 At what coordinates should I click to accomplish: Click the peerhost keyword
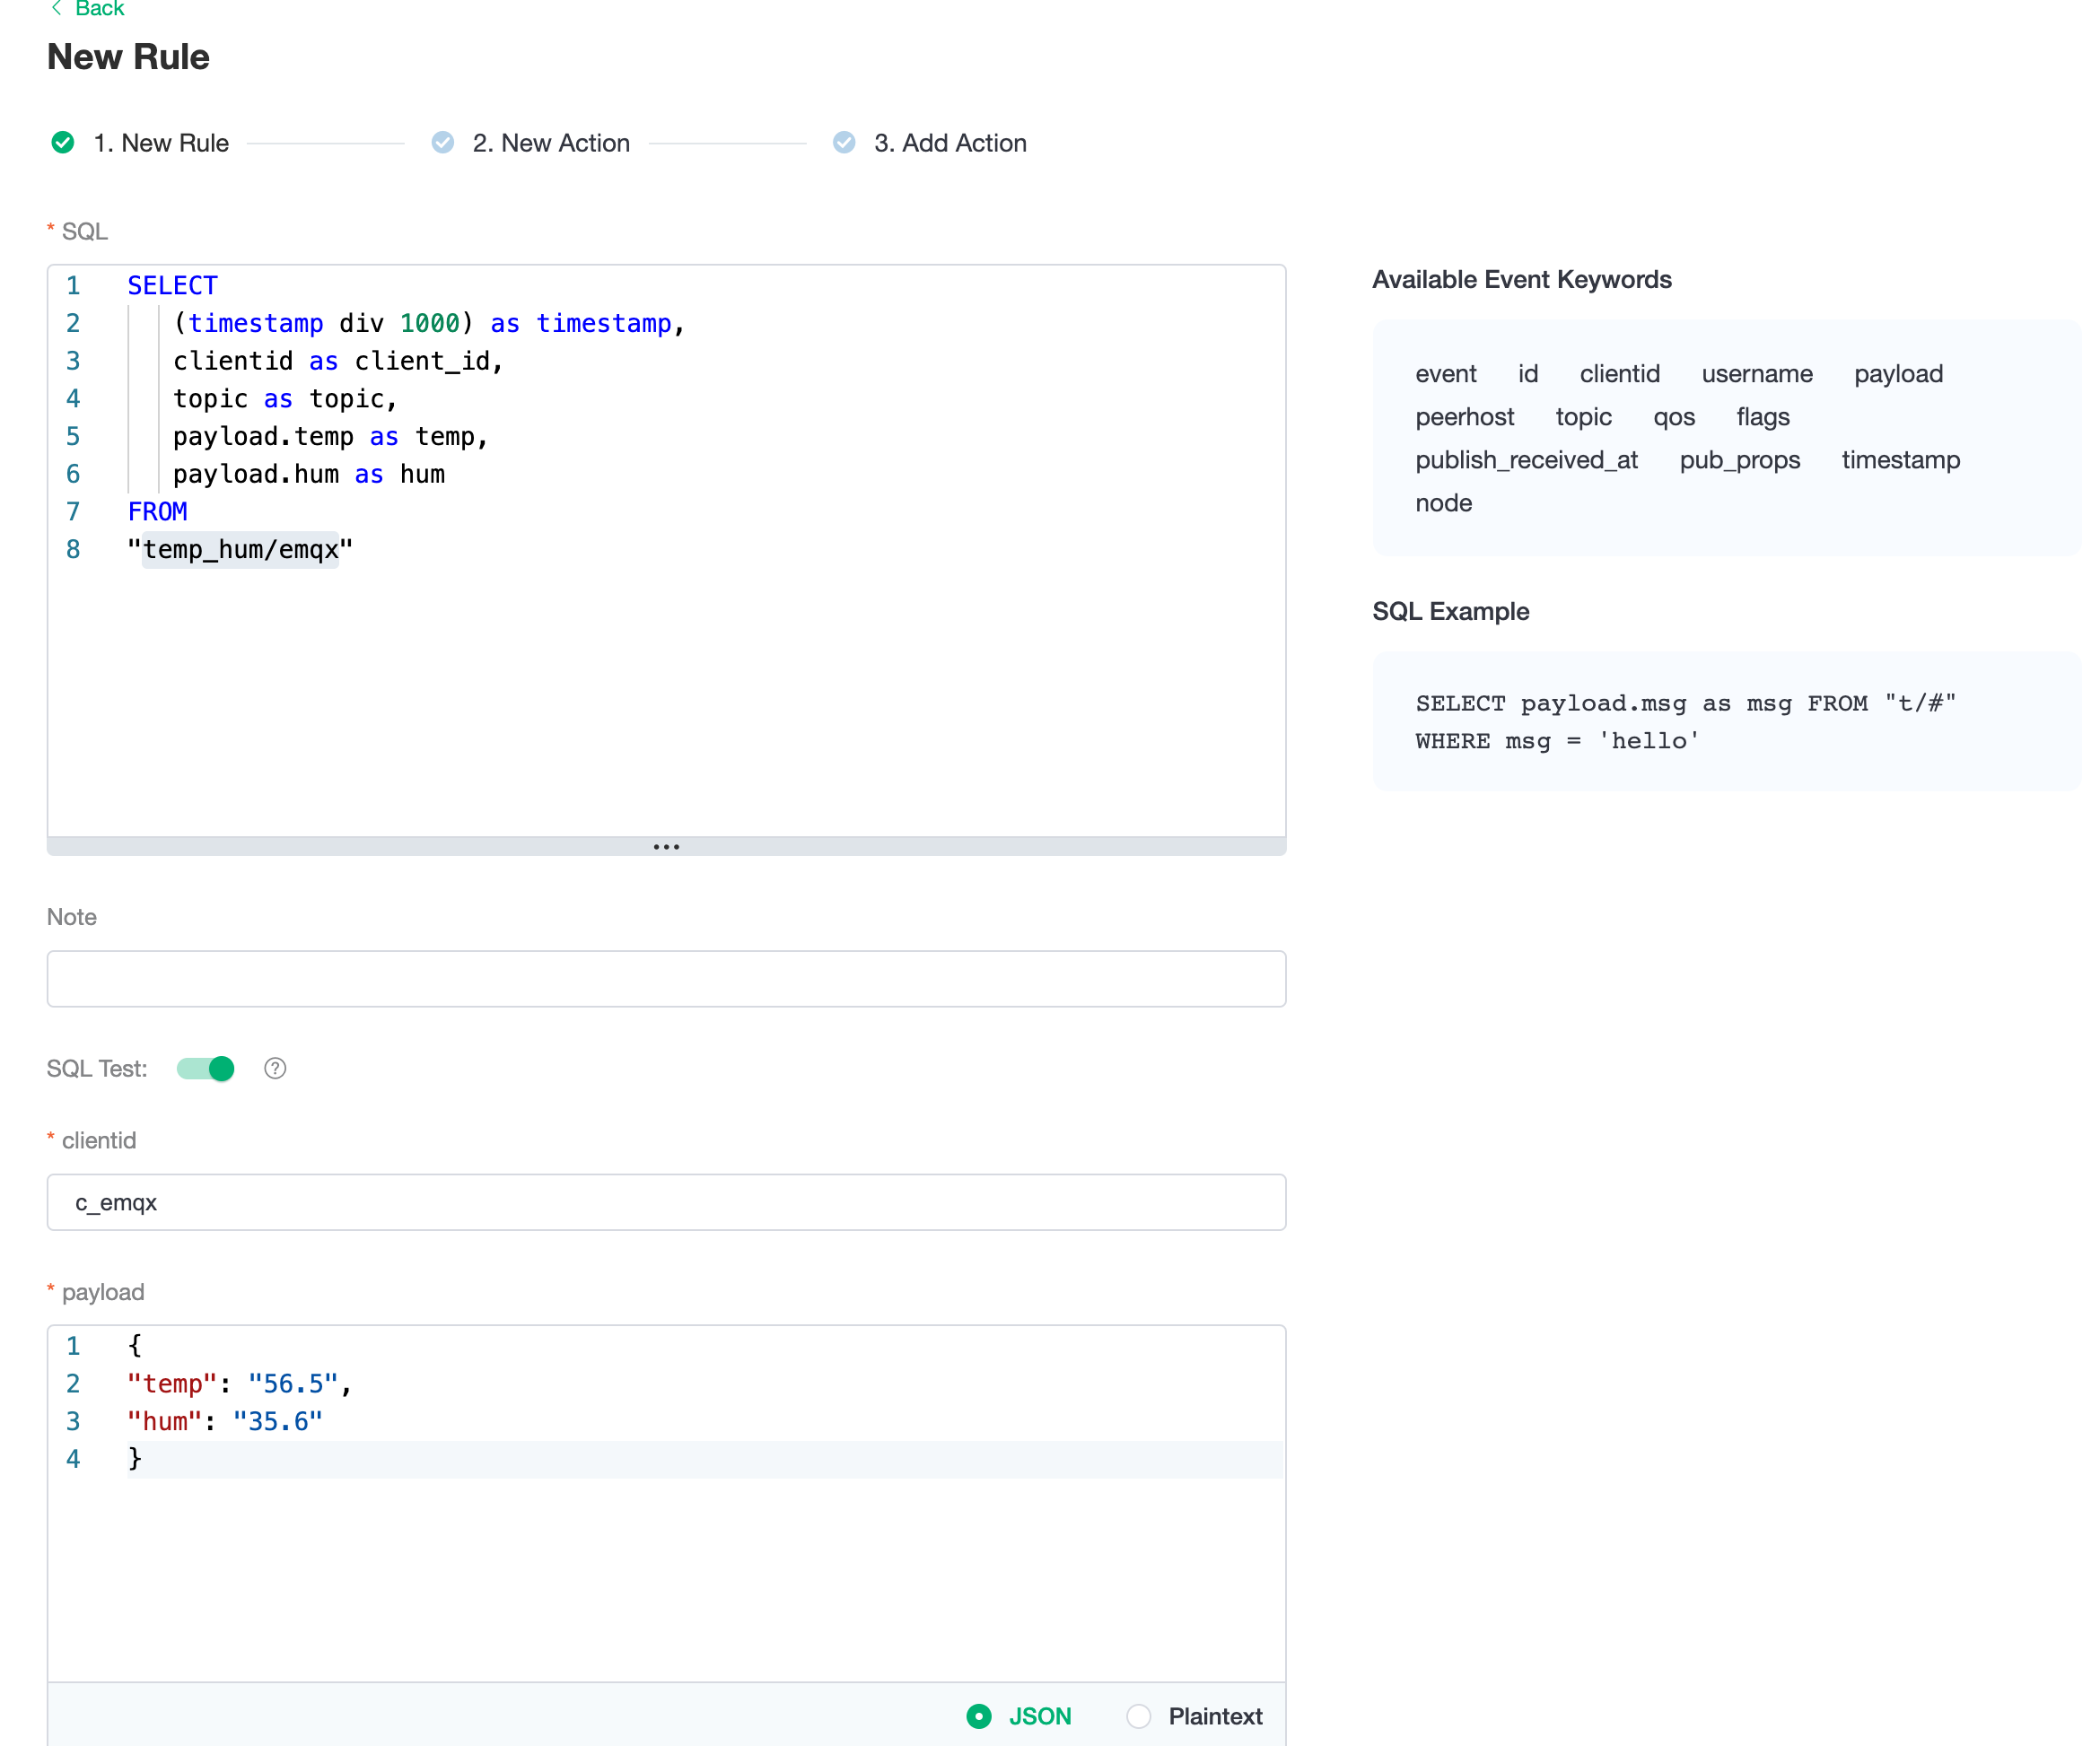(1464, 417)
